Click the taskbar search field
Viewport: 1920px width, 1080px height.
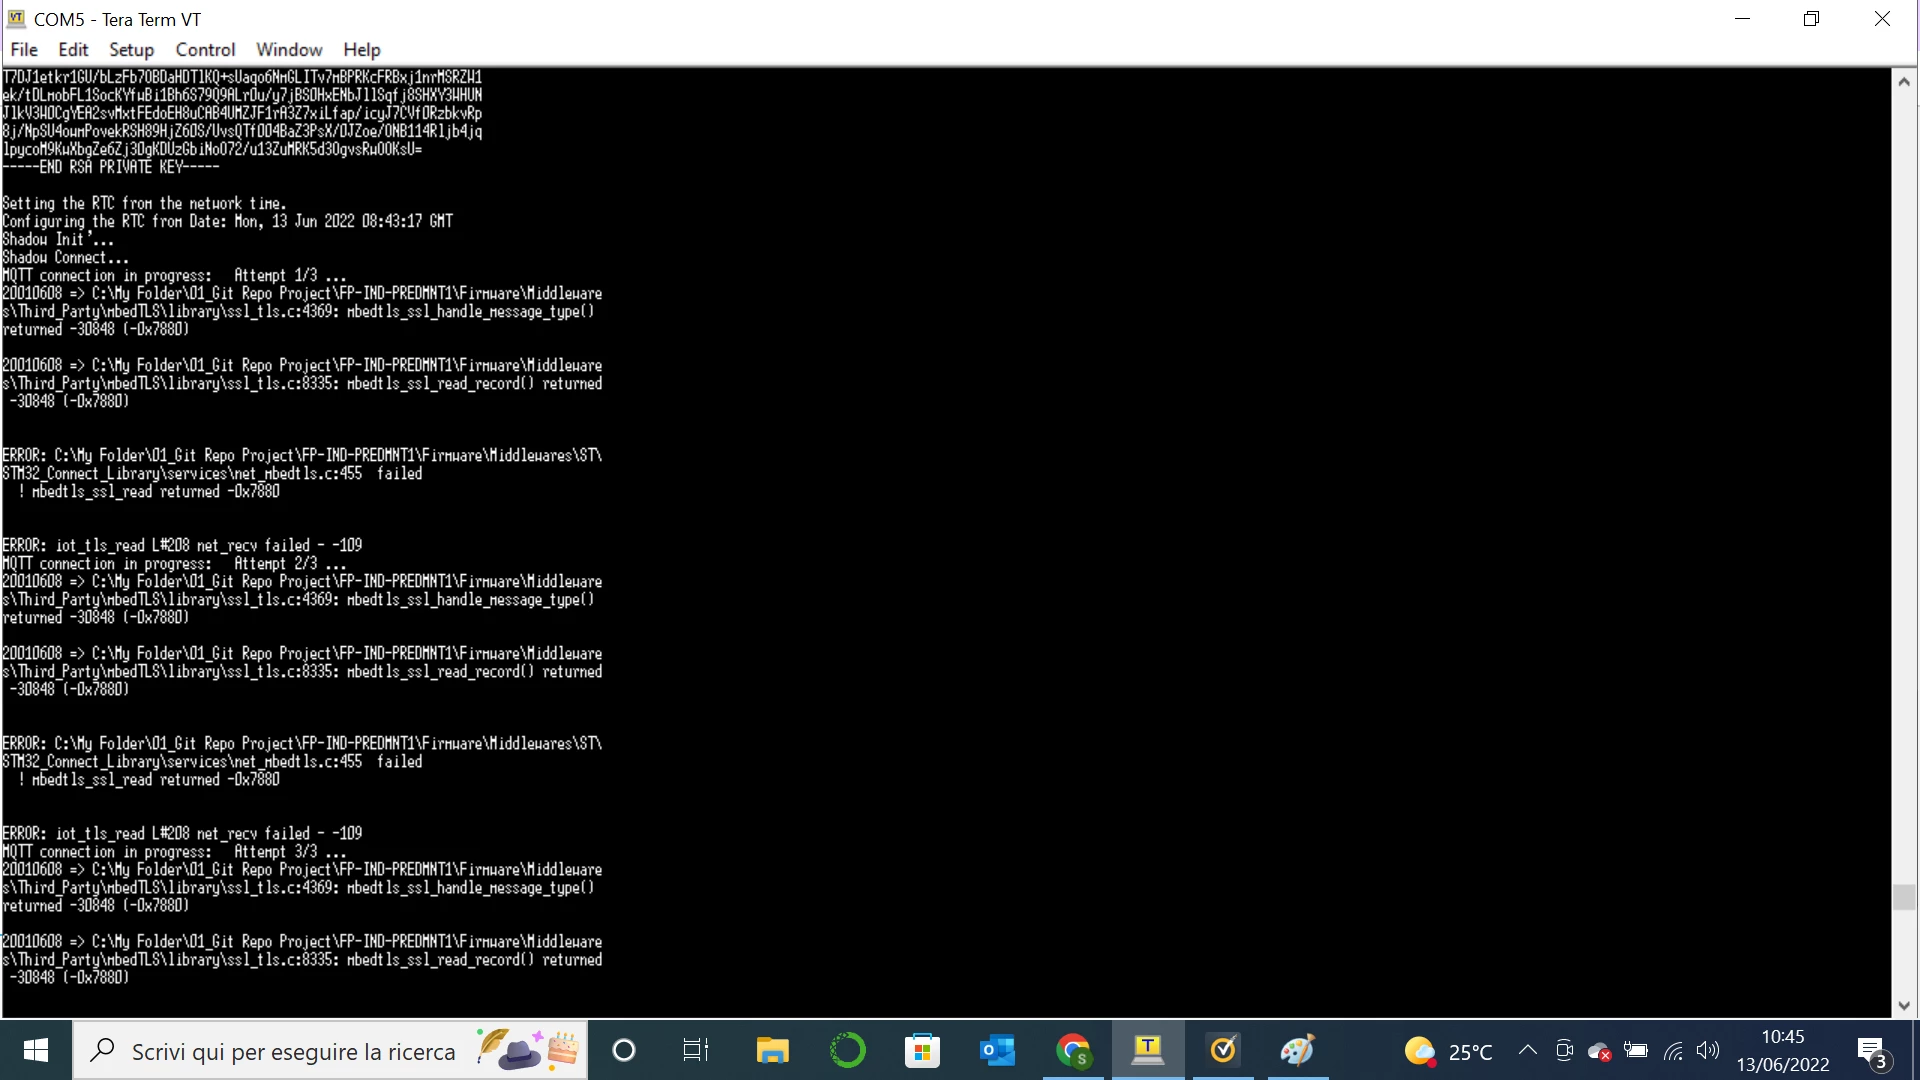pyautogui.click(x=330, y=1050)
